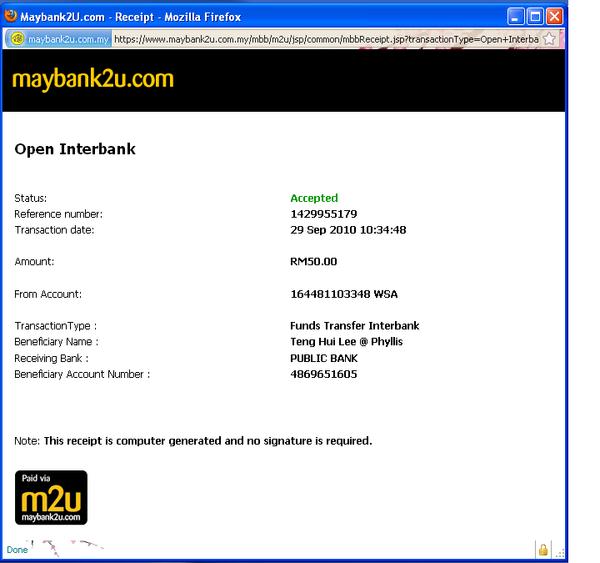Click the resize grip in the bottom-right corner
The width and height of the screenshot is (600, 563).
[x=560, y=553]
